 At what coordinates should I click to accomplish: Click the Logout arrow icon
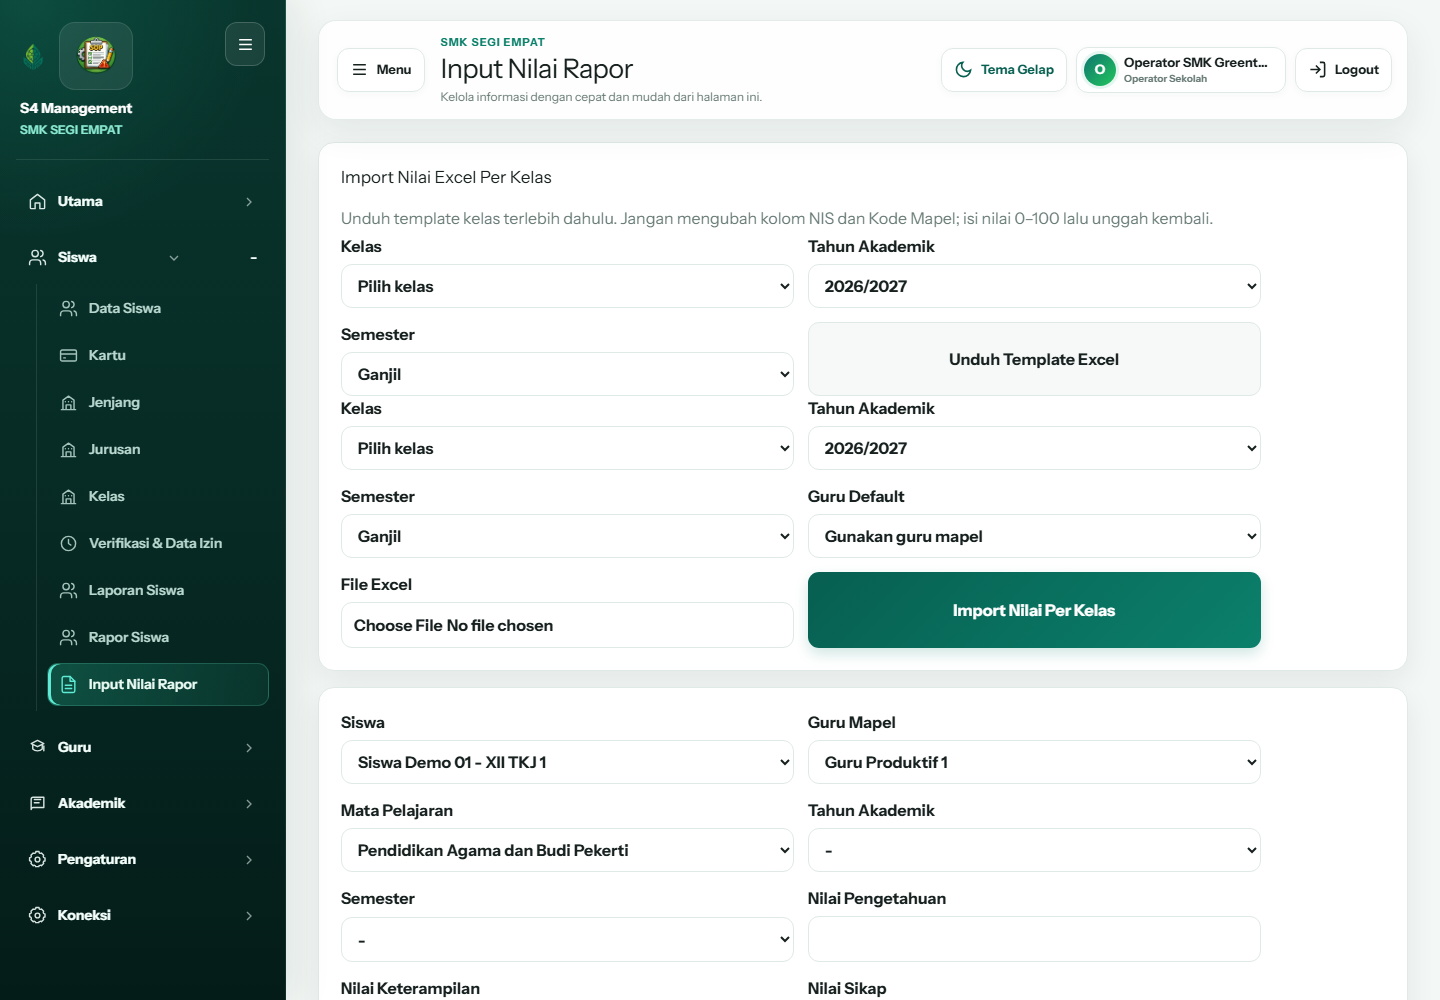[x=1318, y=70]
